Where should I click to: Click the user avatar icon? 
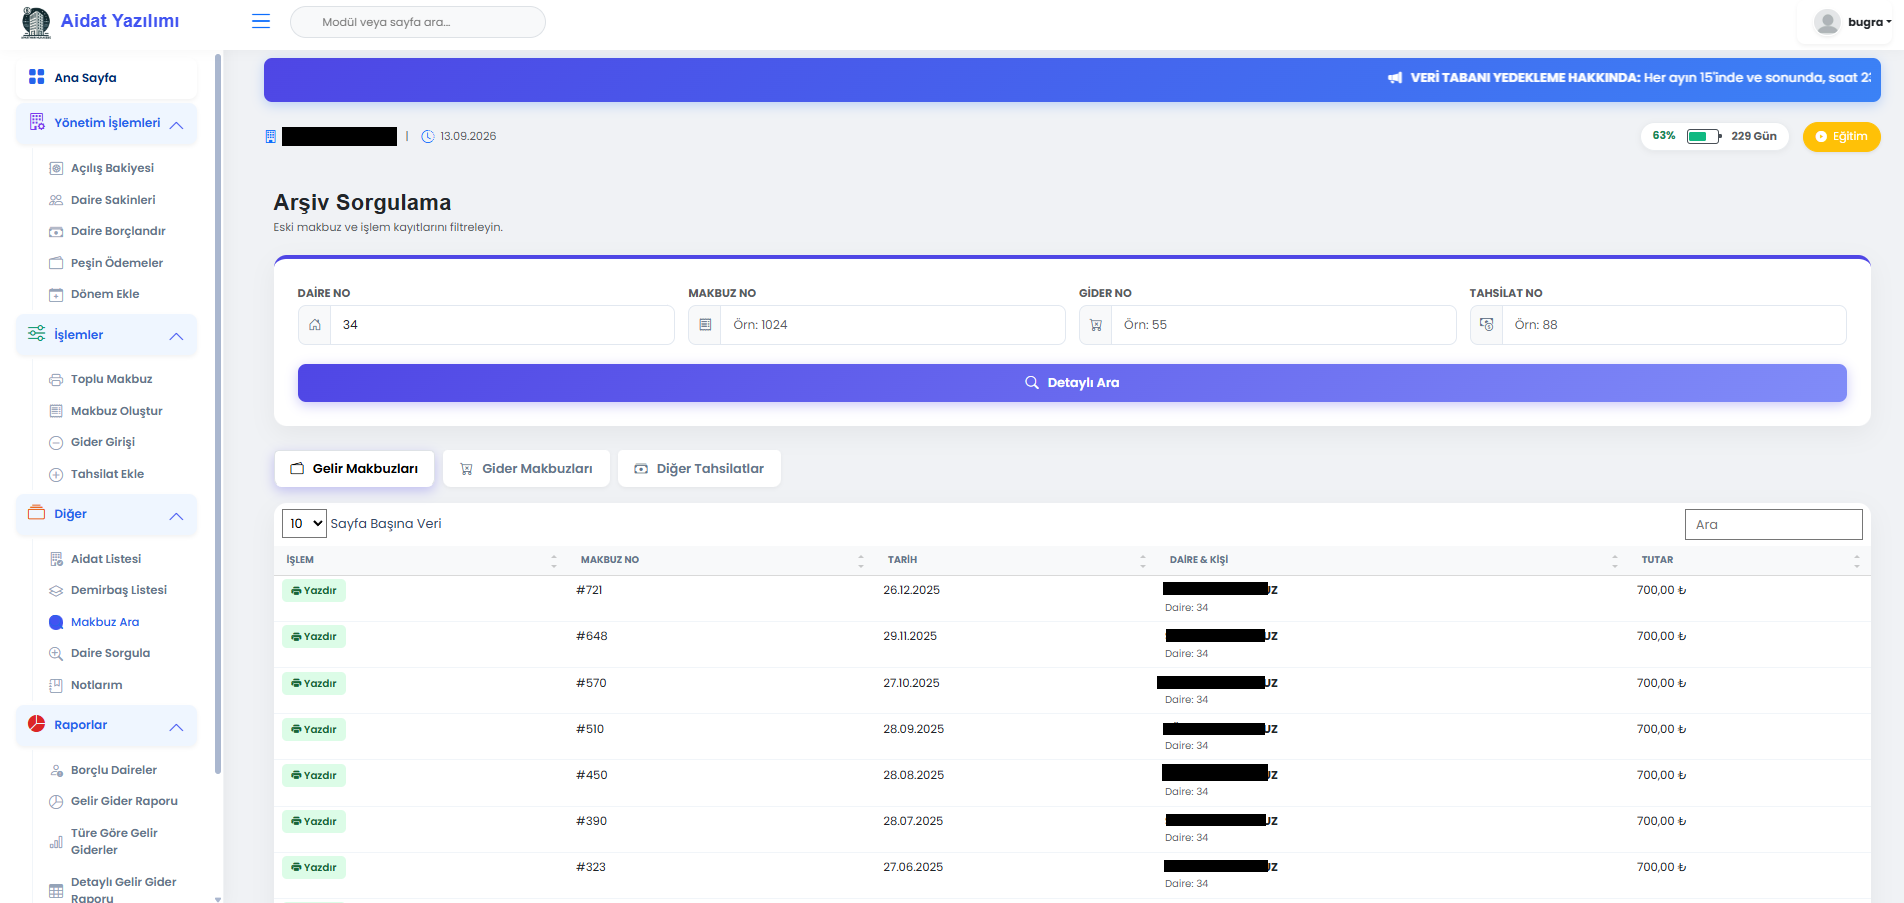pyautogui.click(x=1827, y=22)
